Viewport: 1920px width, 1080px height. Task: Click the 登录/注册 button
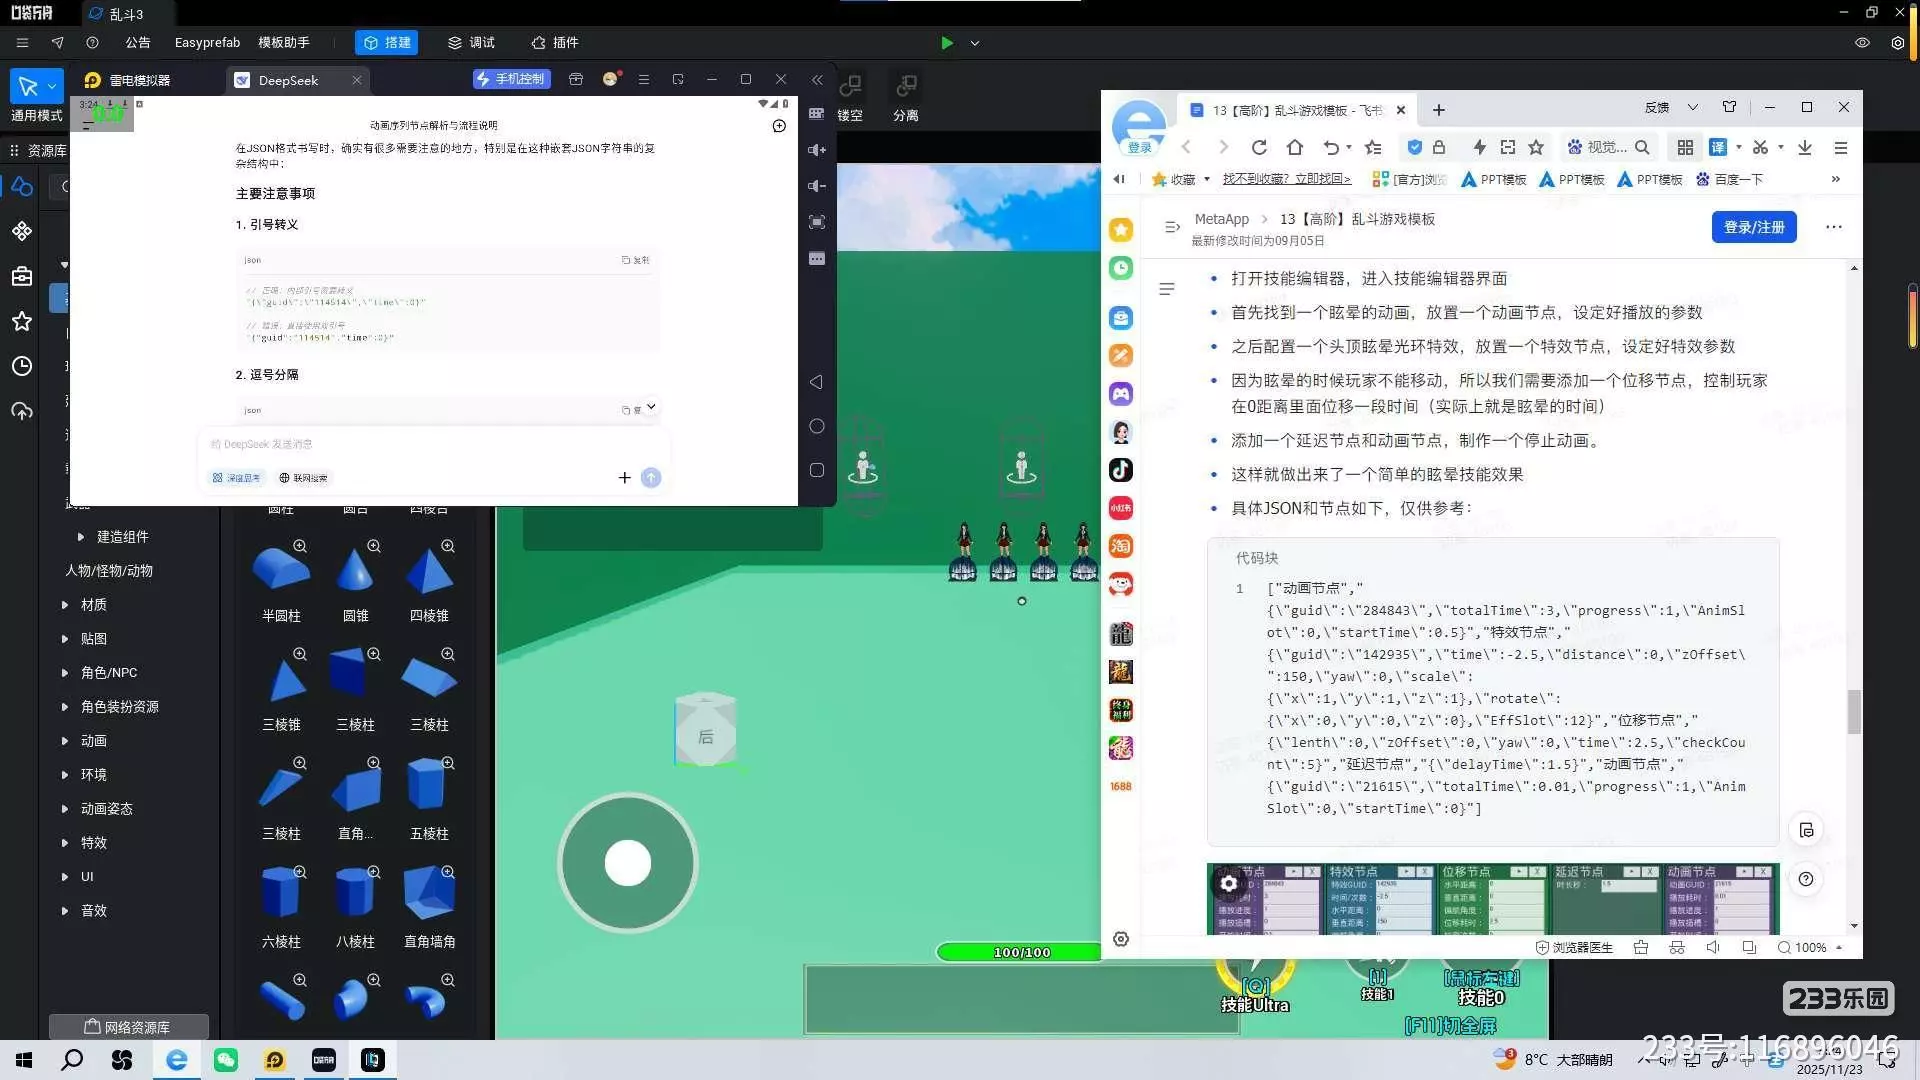click(x=1753, y=227)
